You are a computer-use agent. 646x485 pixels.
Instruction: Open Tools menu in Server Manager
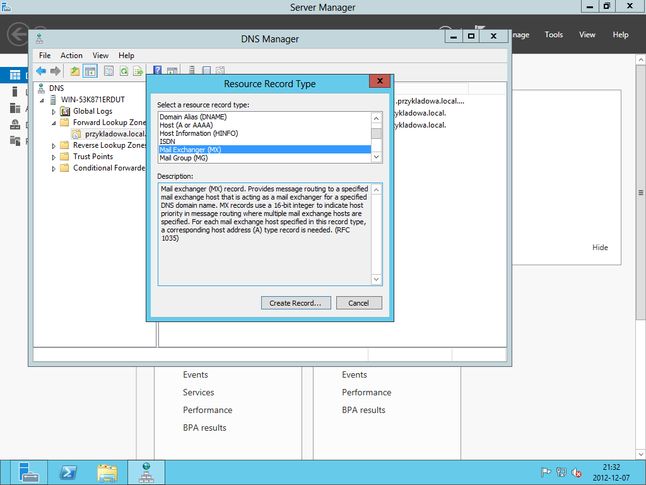tap(553, 35)
